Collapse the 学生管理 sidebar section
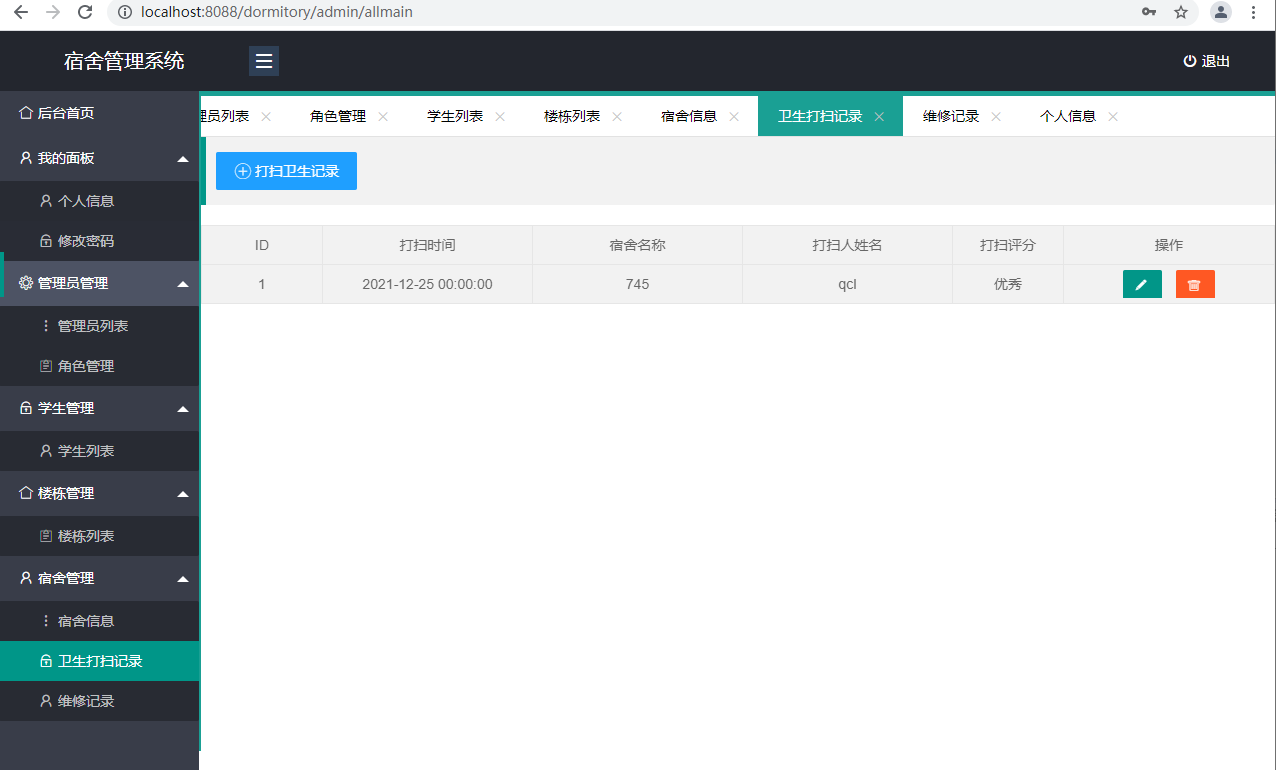Viewport: 1276px width, 770px height. click(x=182, y=409)
